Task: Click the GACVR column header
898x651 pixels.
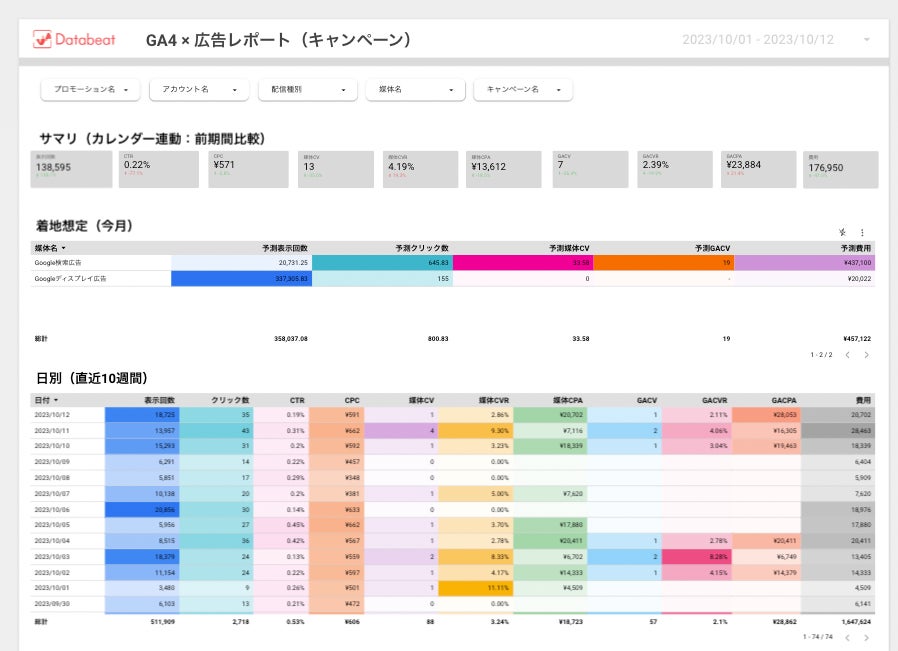Action: (715, 400)
